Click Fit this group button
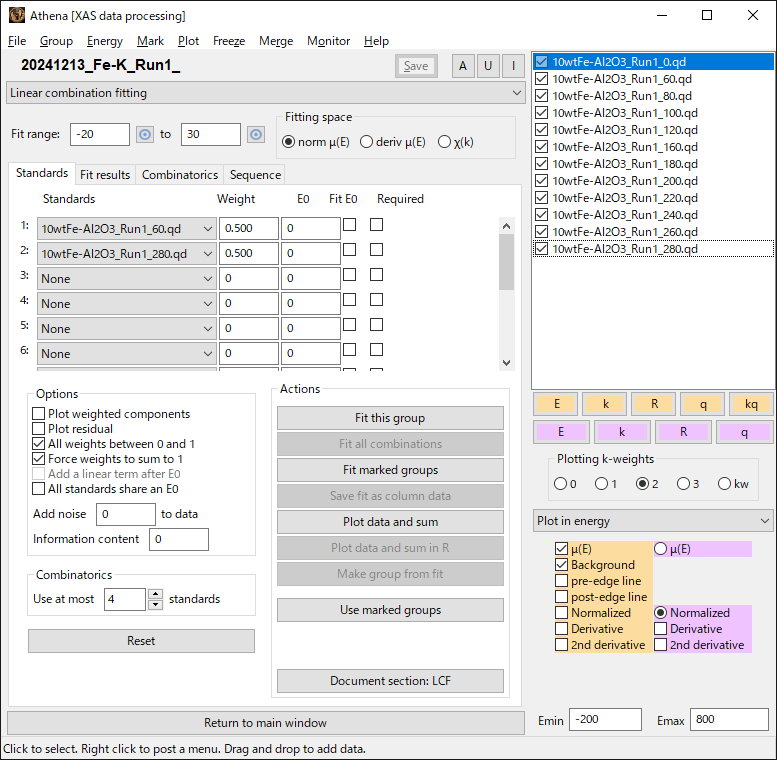 click(x=390, y=418)
